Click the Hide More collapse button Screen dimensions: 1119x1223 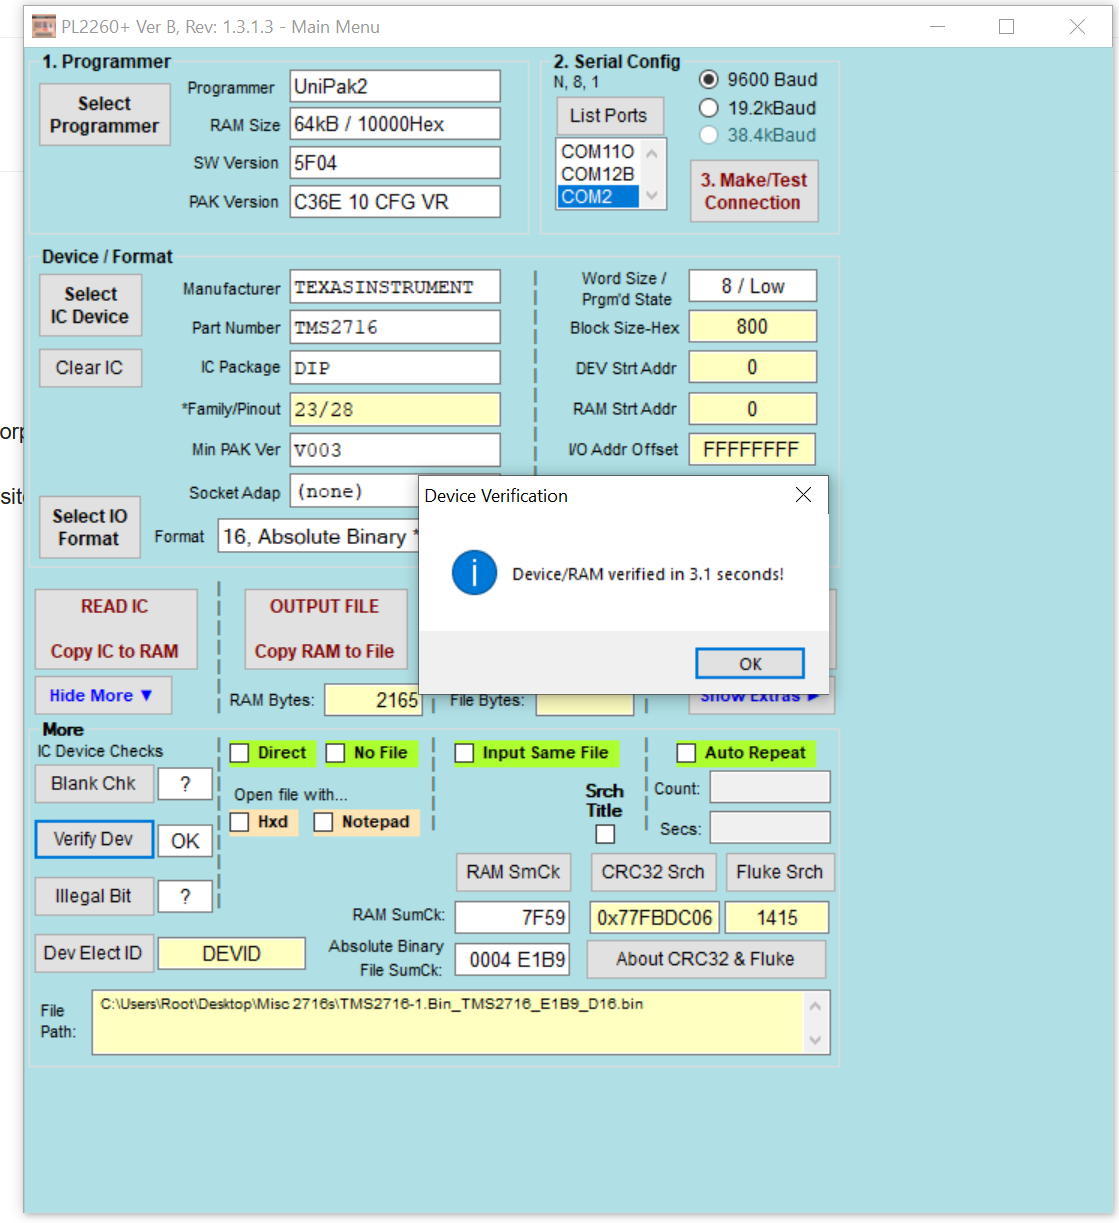103,695
